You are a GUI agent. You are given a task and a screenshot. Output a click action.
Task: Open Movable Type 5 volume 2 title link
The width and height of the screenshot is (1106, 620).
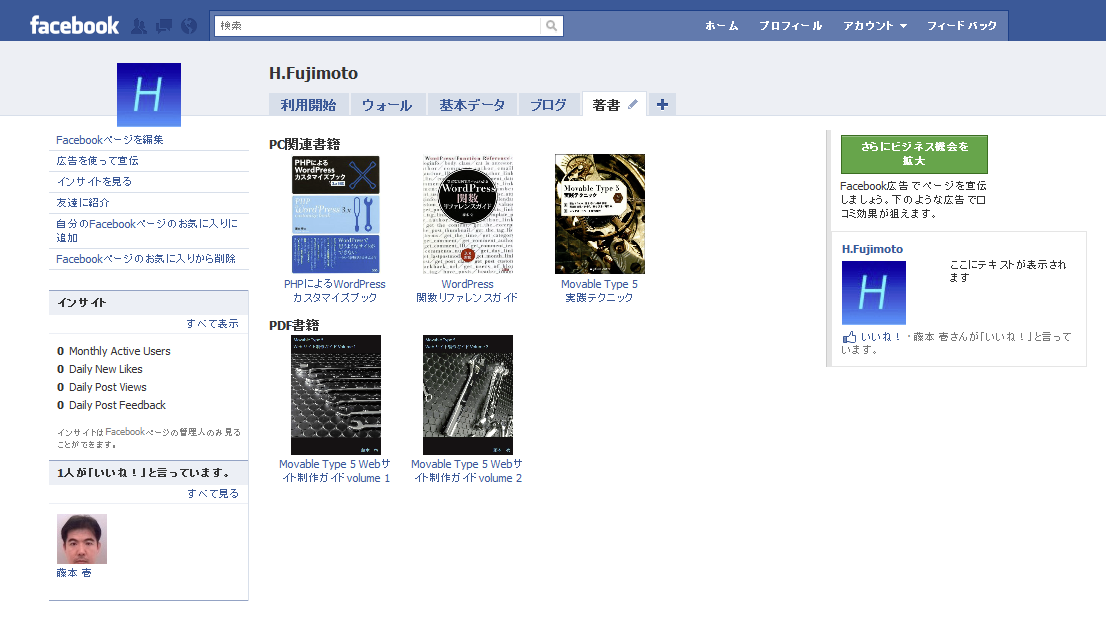pyautogui.click(x=467, y=471)
